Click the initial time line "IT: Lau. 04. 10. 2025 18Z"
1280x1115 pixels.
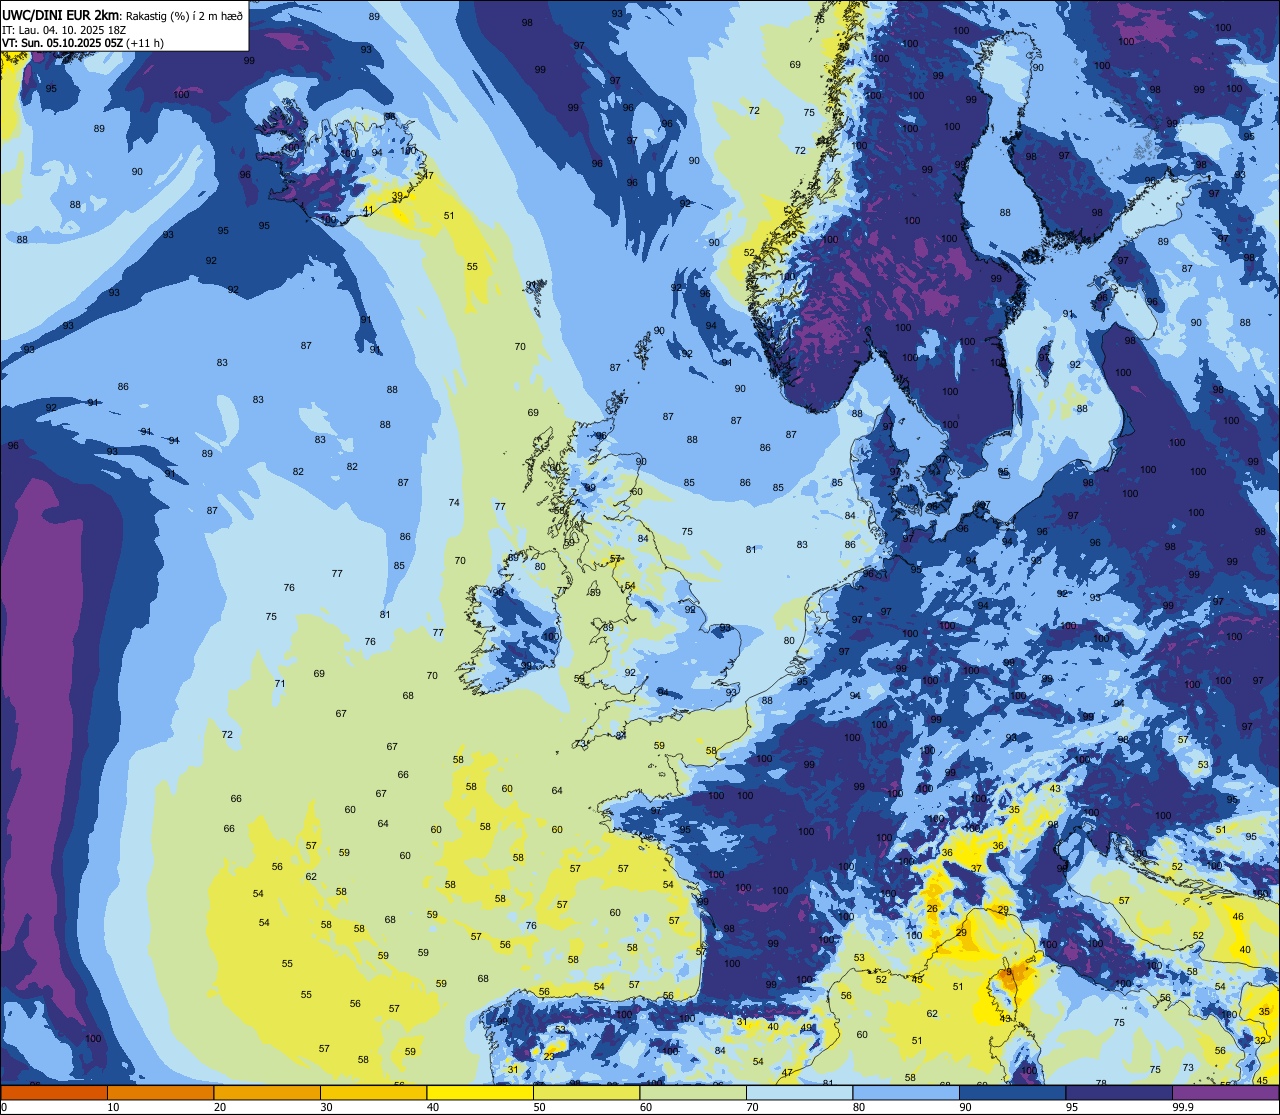pos(64,29)
